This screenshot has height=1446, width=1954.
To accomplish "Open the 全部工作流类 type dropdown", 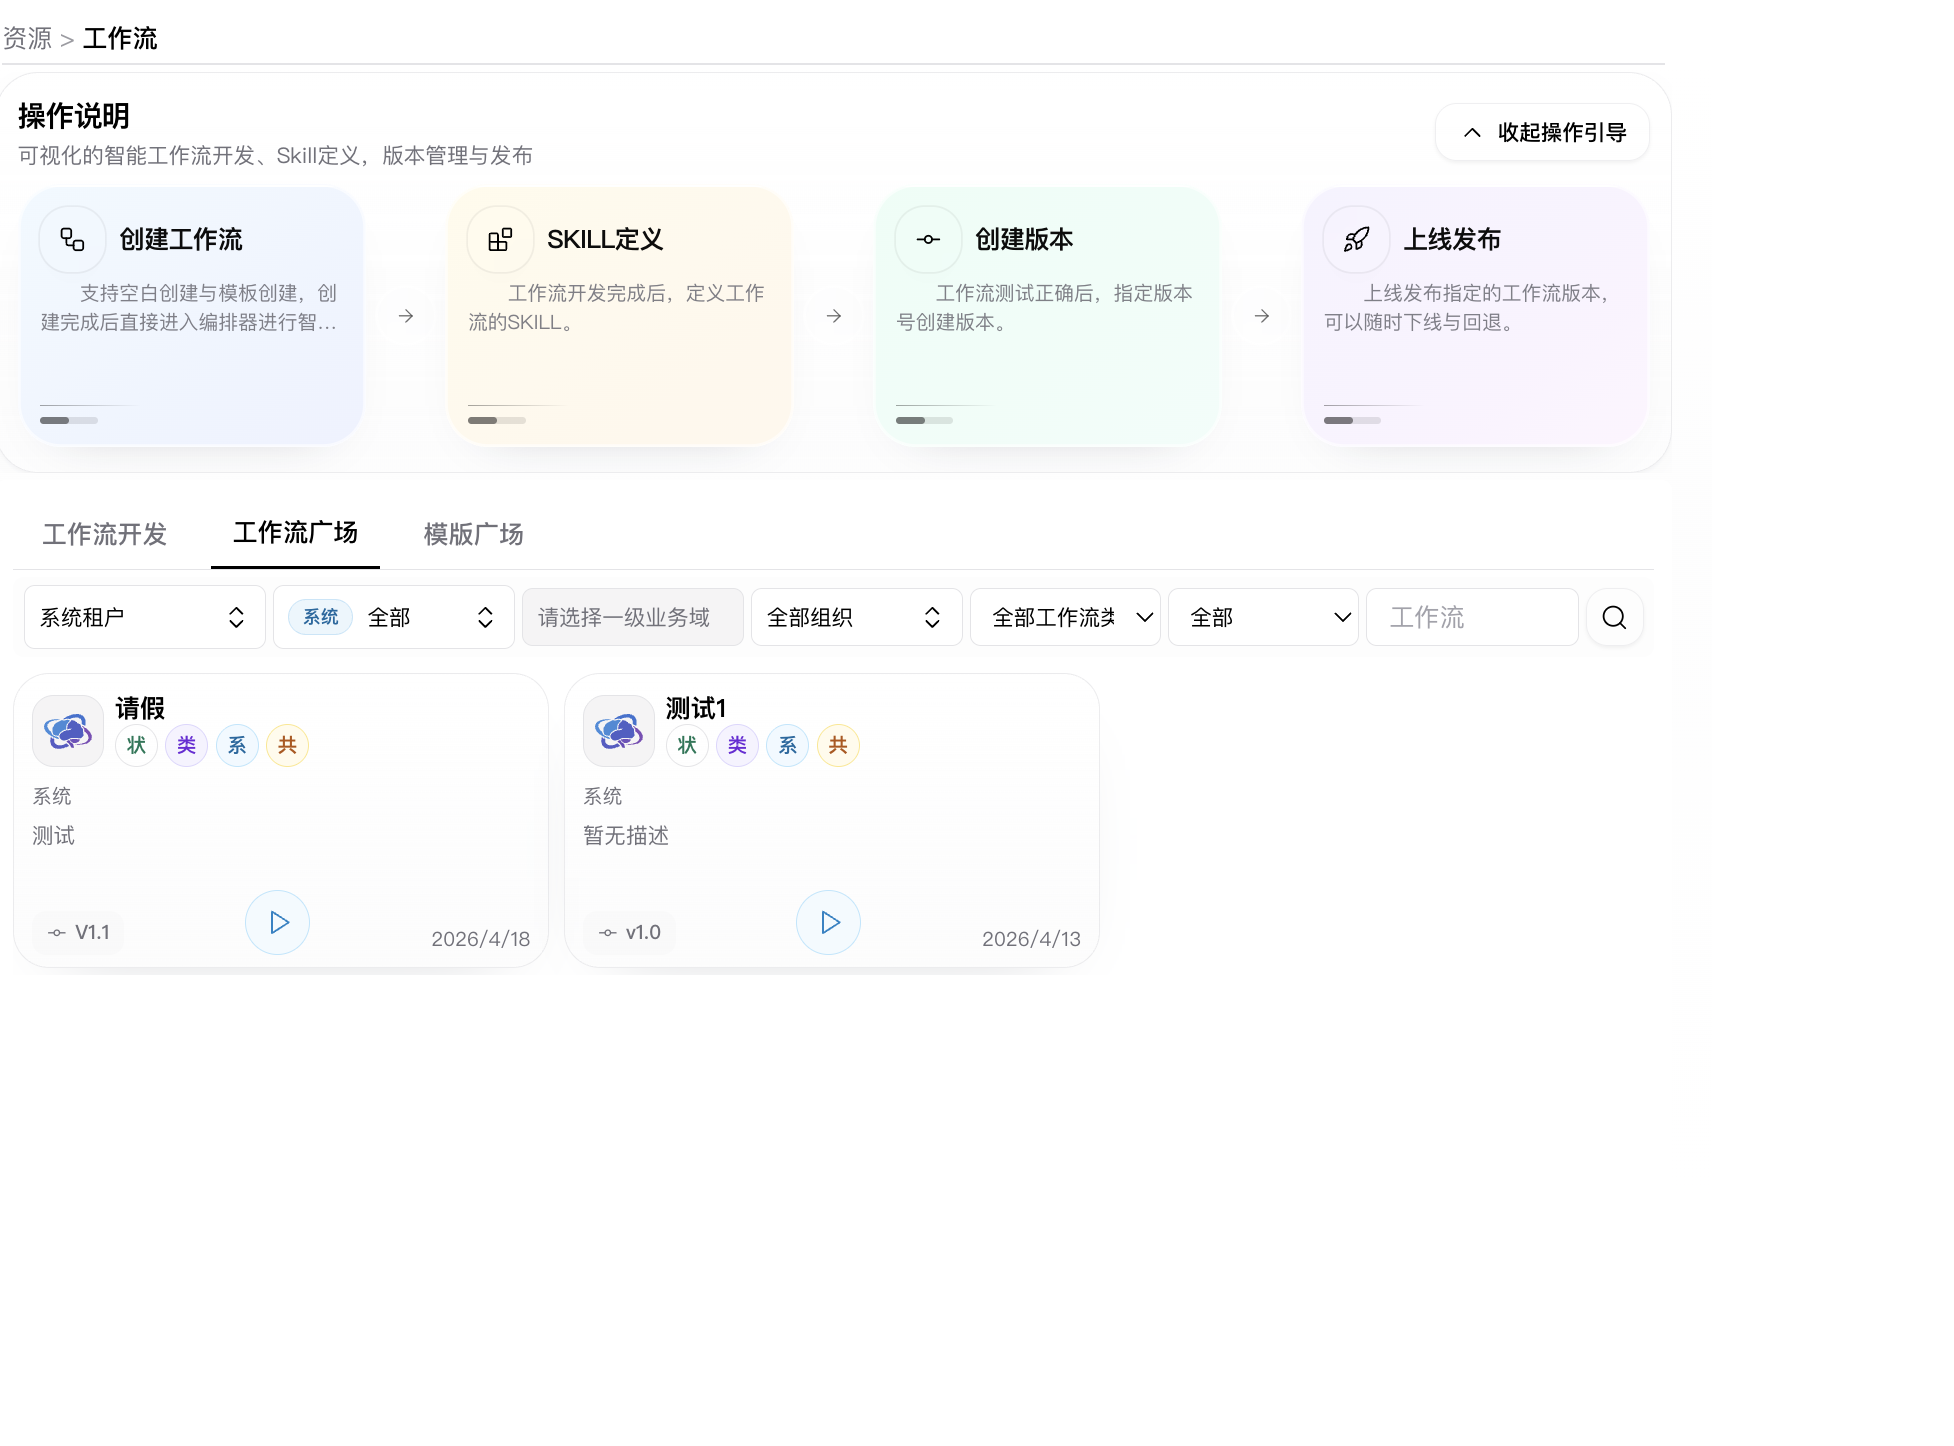I will pyautogui.click(x=1065, y=617).
